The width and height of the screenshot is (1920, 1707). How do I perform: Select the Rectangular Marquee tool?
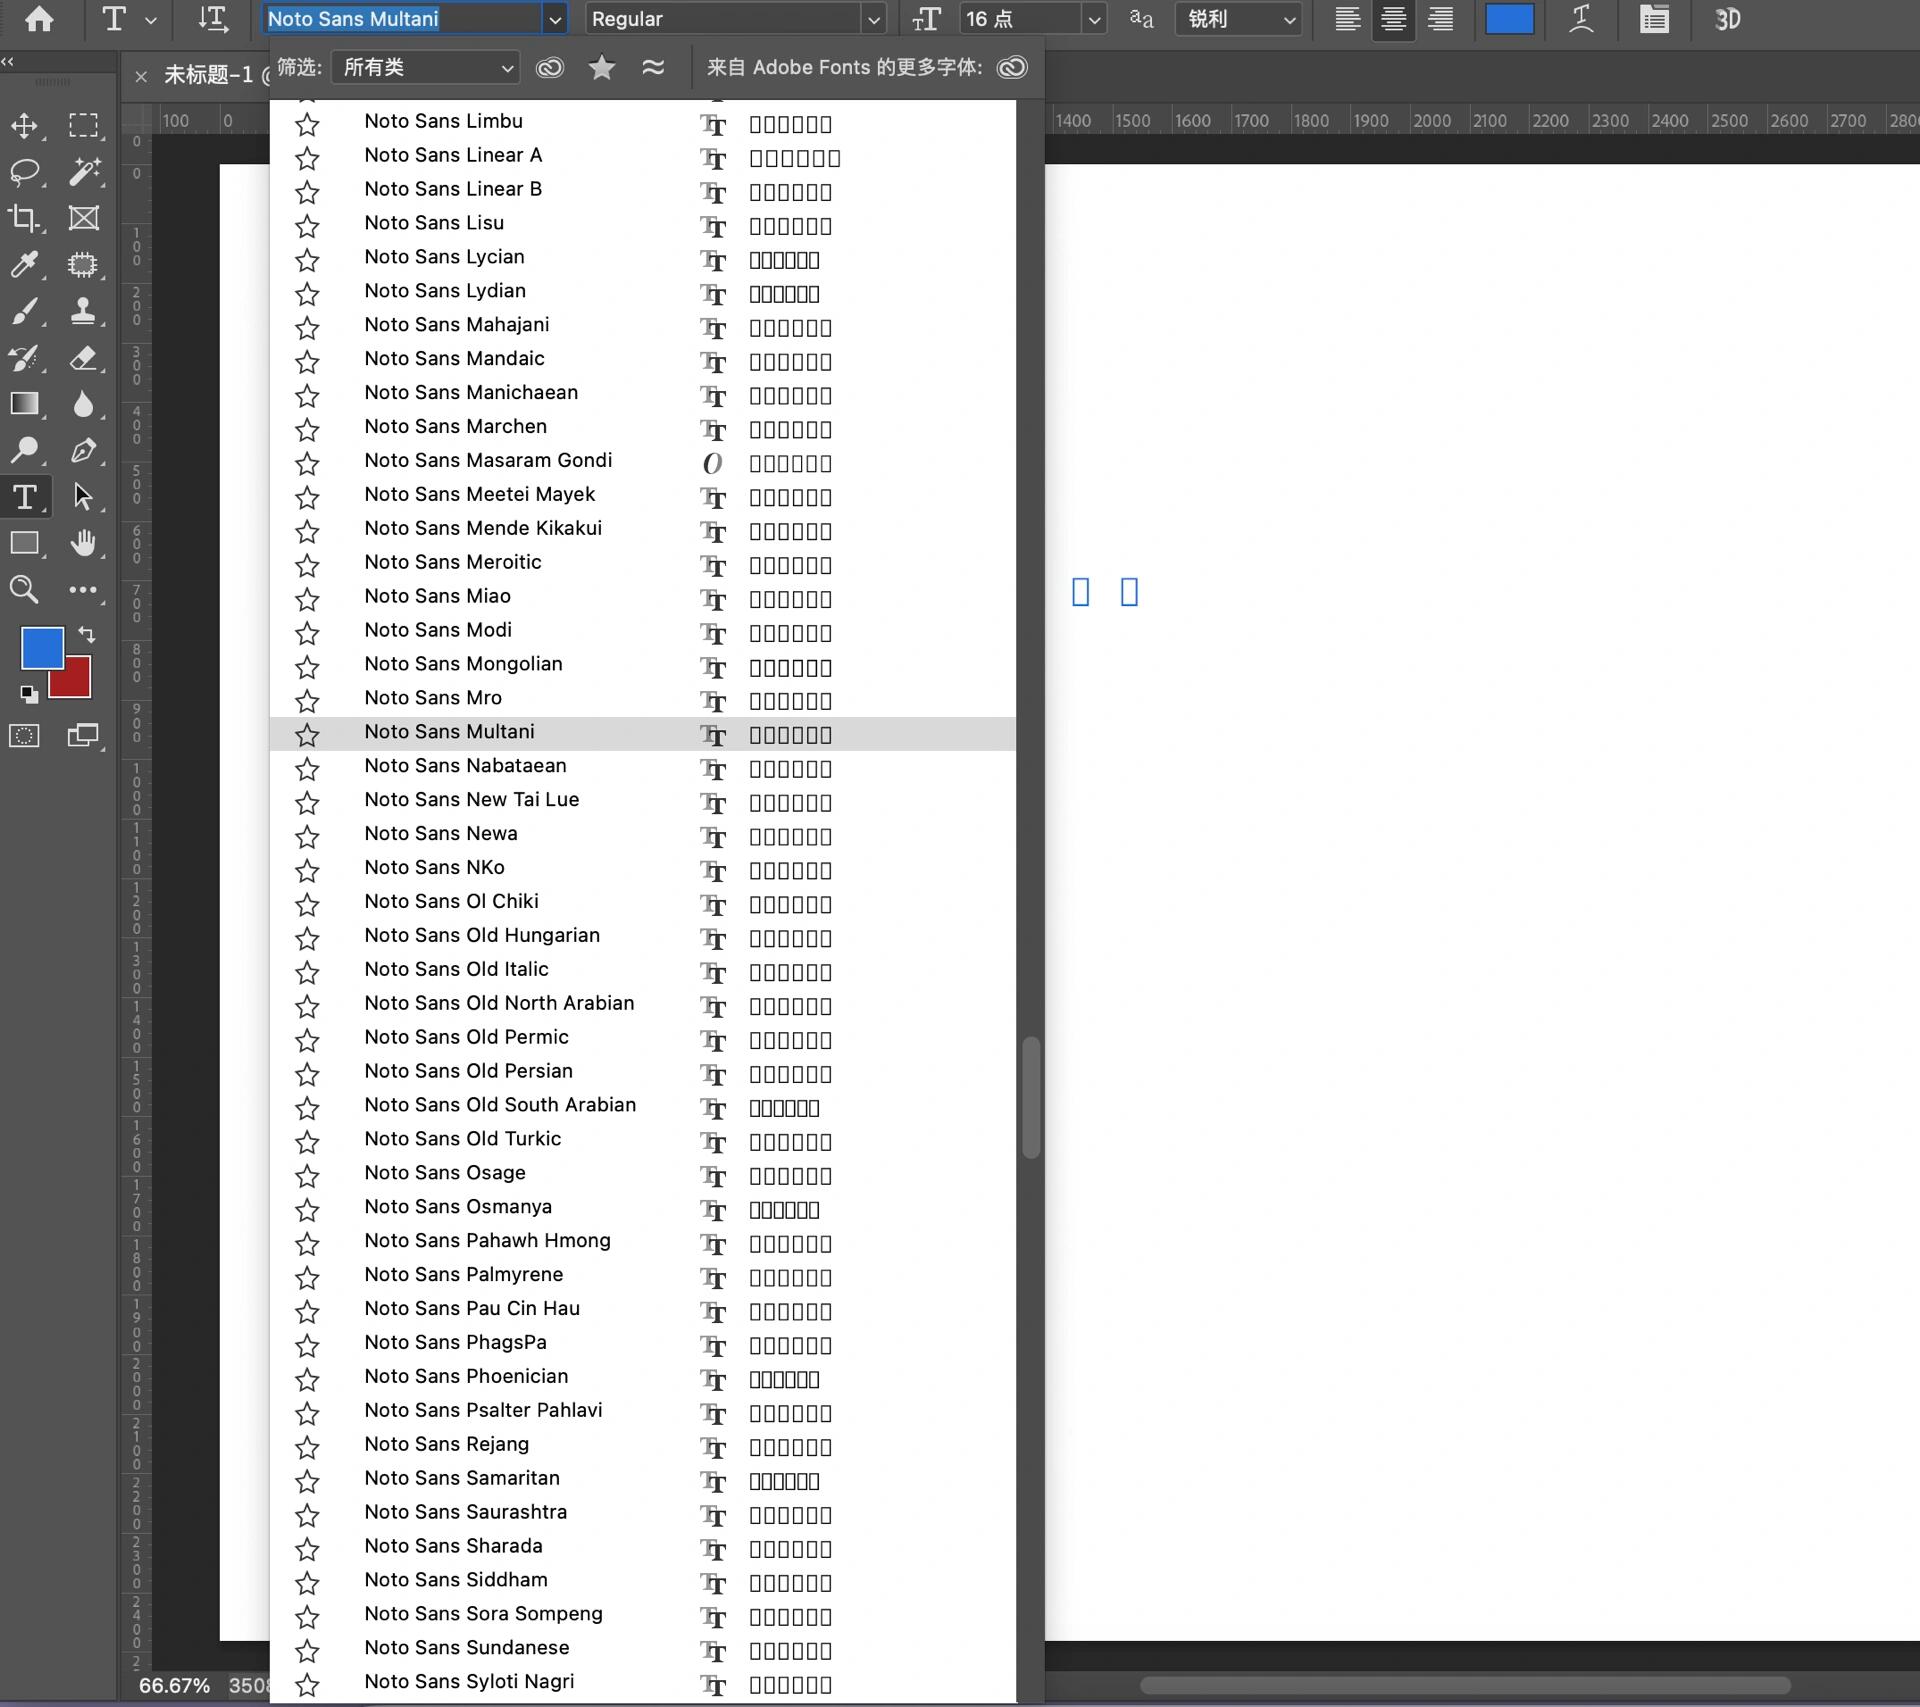(x=83, y=125)
